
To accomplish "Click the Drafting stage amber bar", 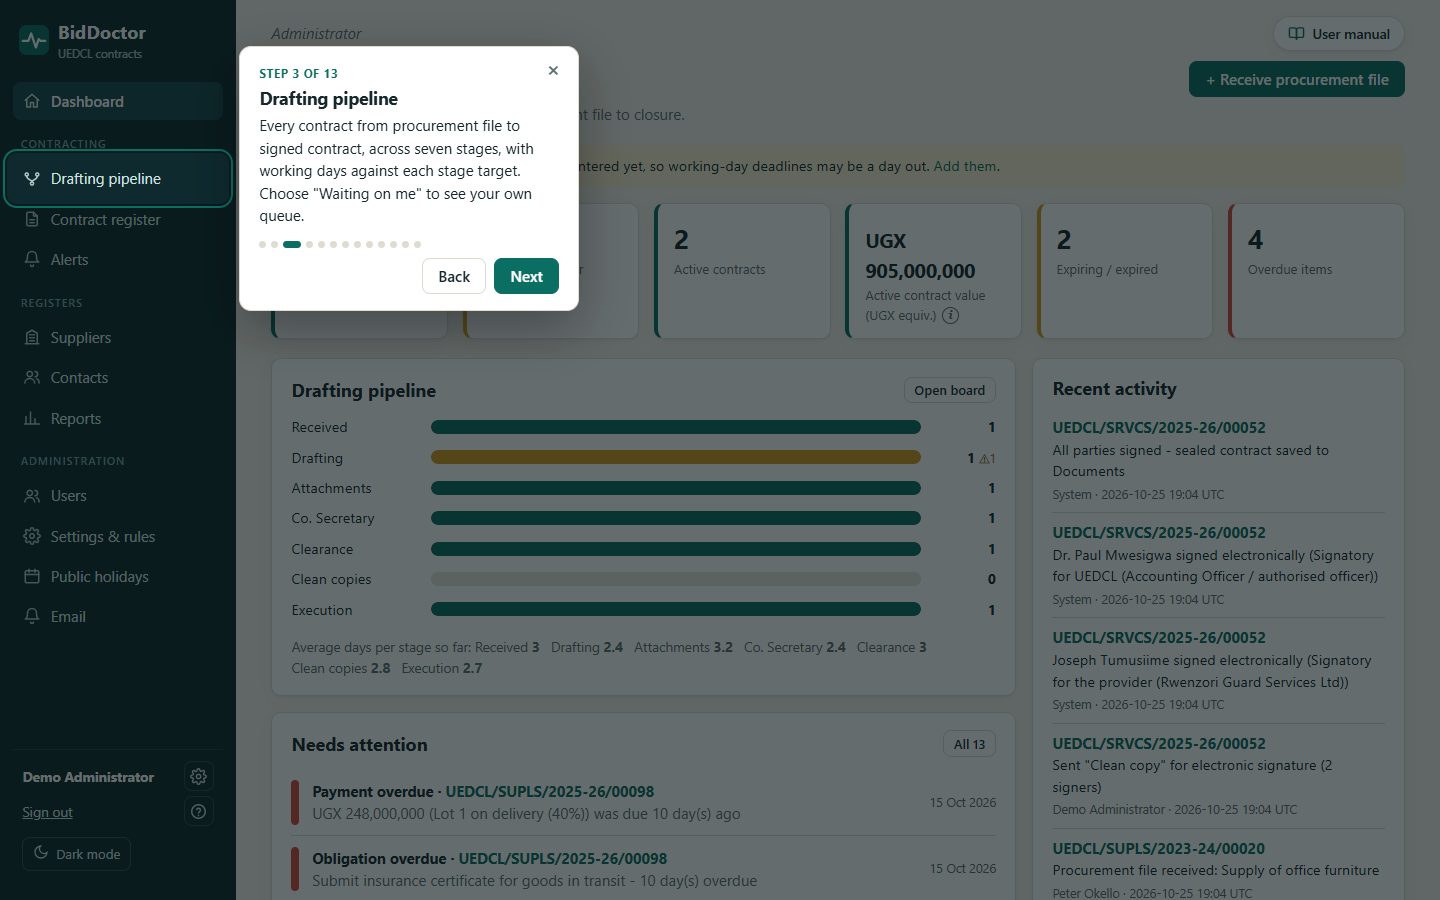I will coord(676,457).
